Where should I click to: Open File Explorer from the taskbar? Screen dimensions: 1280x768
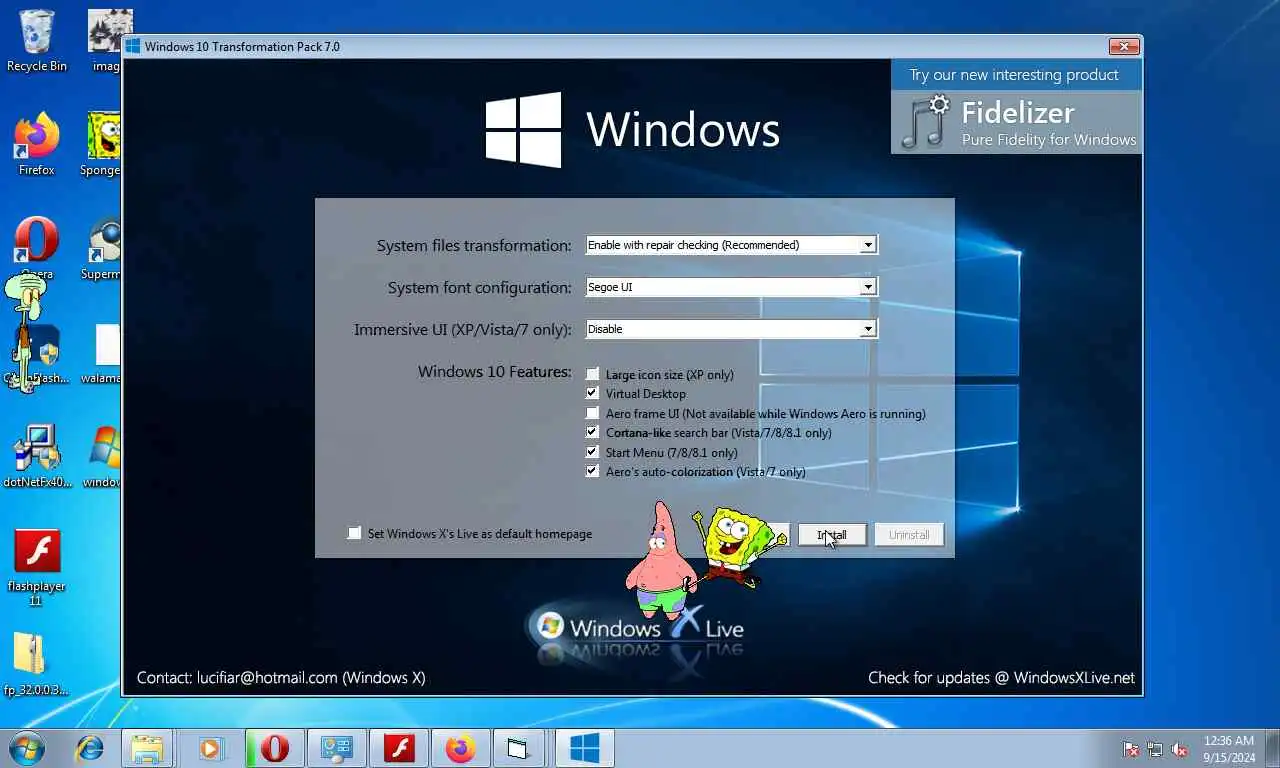[147, 748]
